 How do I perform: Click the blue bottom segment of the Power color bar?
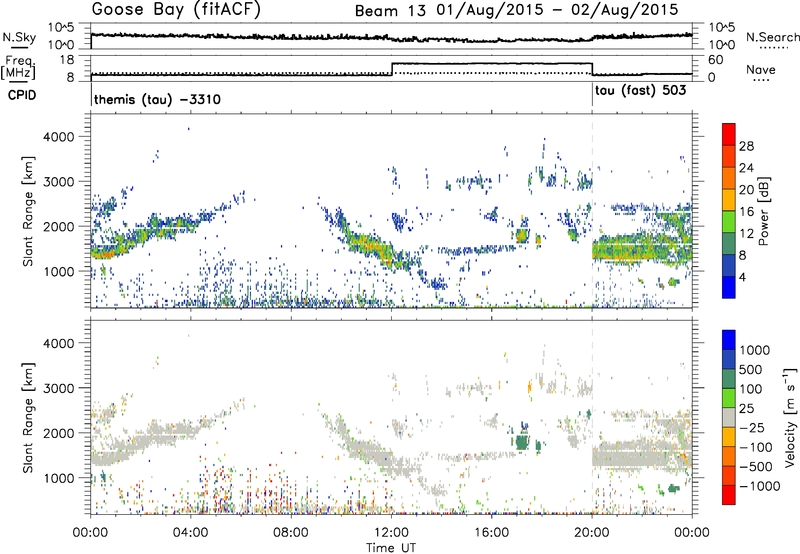pyautogui.click(x=729, y=287)
